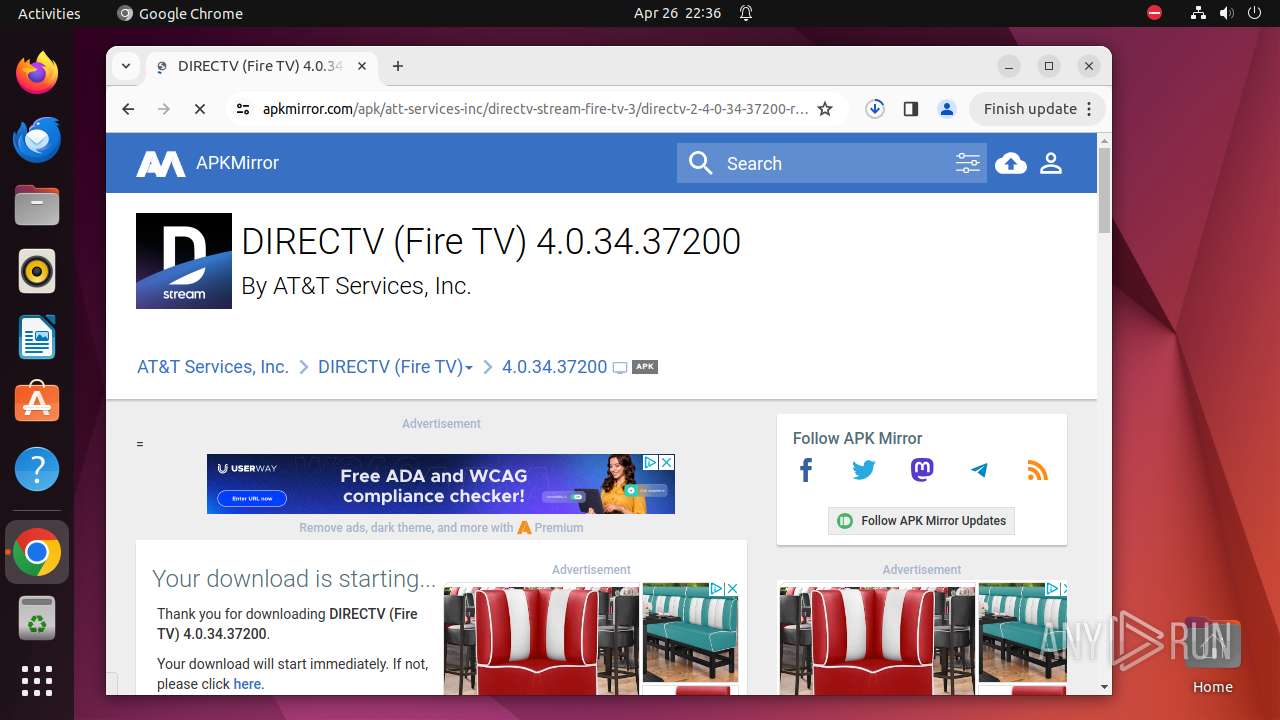The image size is (1280, 720).
Task: Open Ubuntu Software store icon
Action: click(x=37, y=403)
